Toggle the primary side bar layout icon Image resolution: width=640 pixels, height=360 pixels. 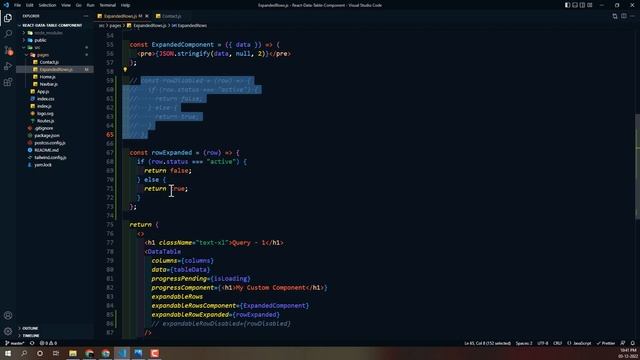pyautogui.click(x=568, y=5)
